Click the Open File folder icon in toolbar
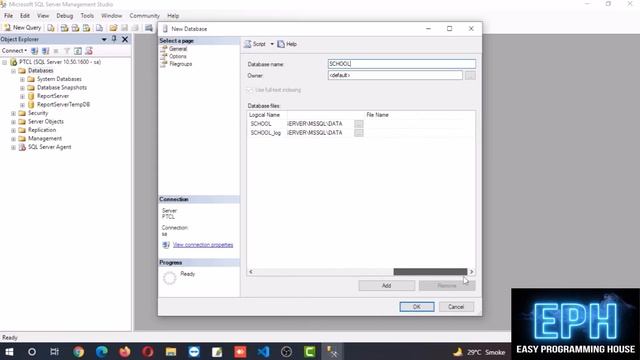This screenshot has width=640, height=360. [x=113, y=28]
